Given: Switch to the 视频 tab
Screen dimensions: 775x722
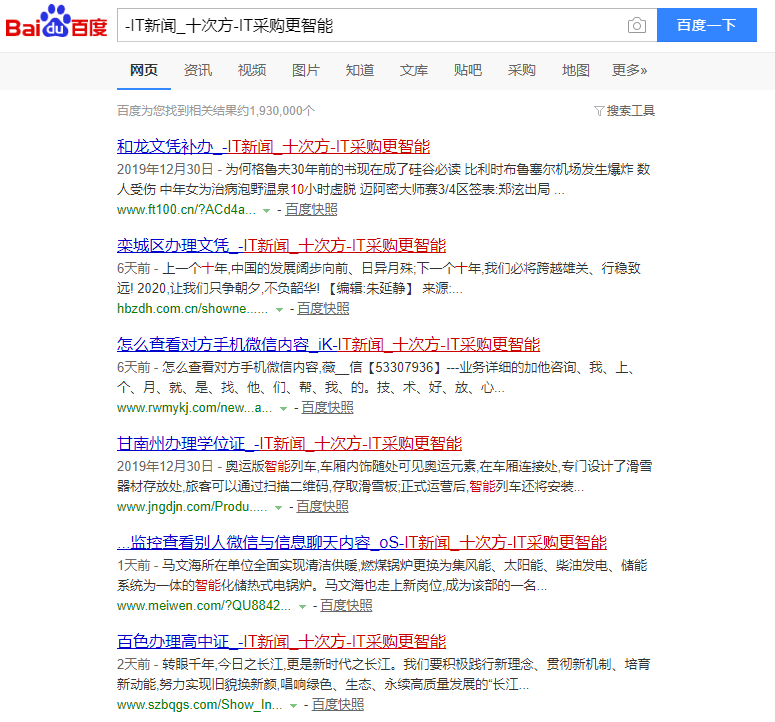Looking at the screenshot, I should [x=252, y=70].
